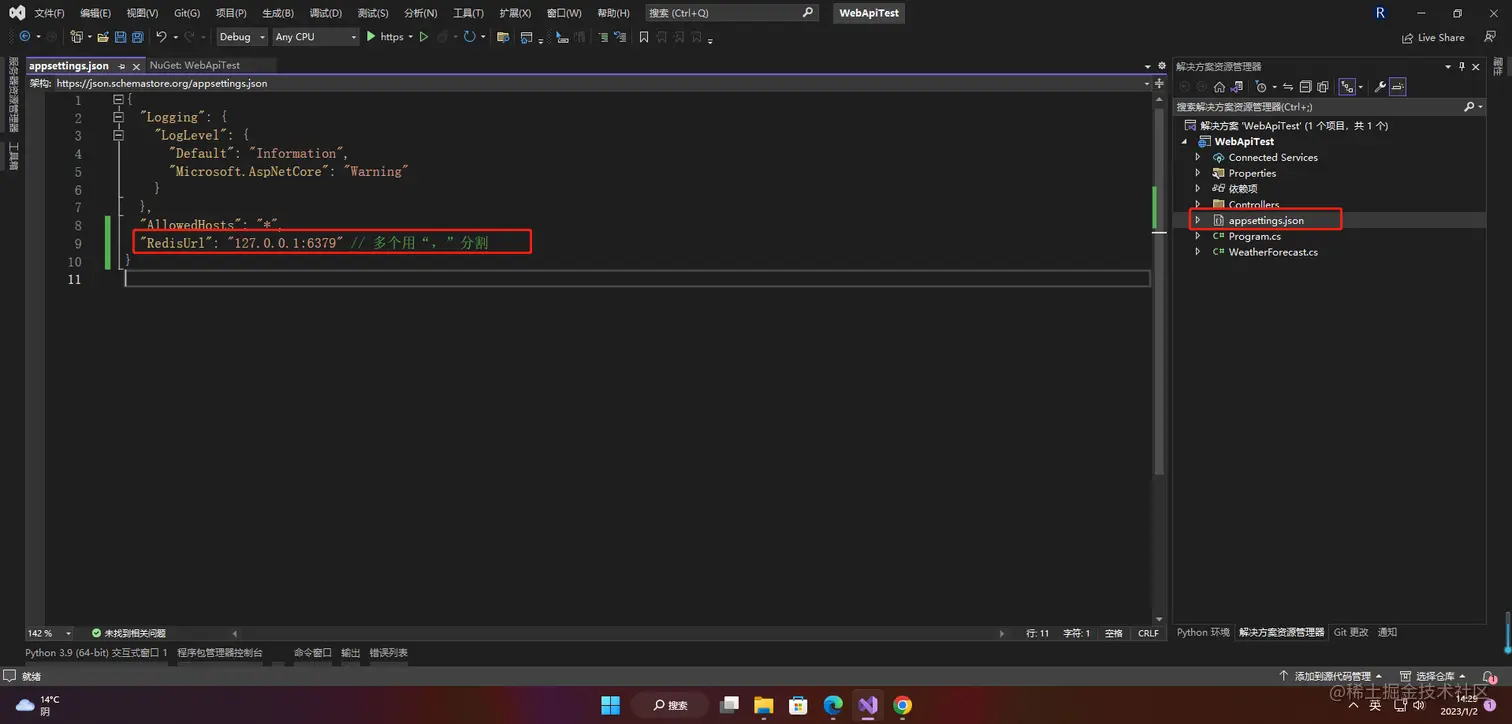Image resolution: width=1512 pixels, height=724 pixels.
Task: Expand the Controllers folder node
Action: [1198, 205]
